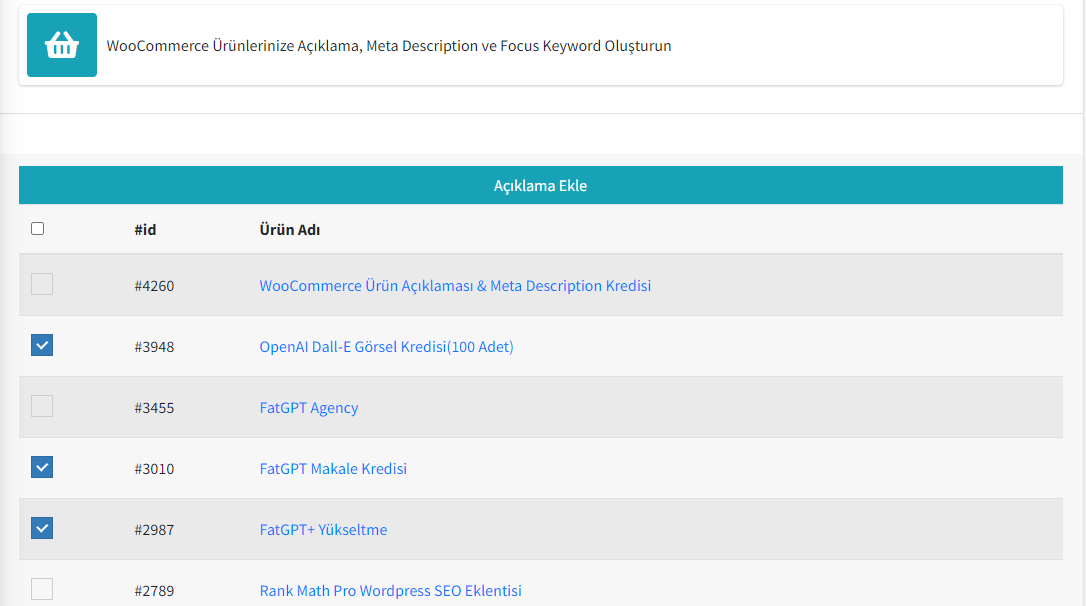Open the FatGPT+ Yükseltme link
Screen dimensions: 1086x606
click(x=323, y=529)
